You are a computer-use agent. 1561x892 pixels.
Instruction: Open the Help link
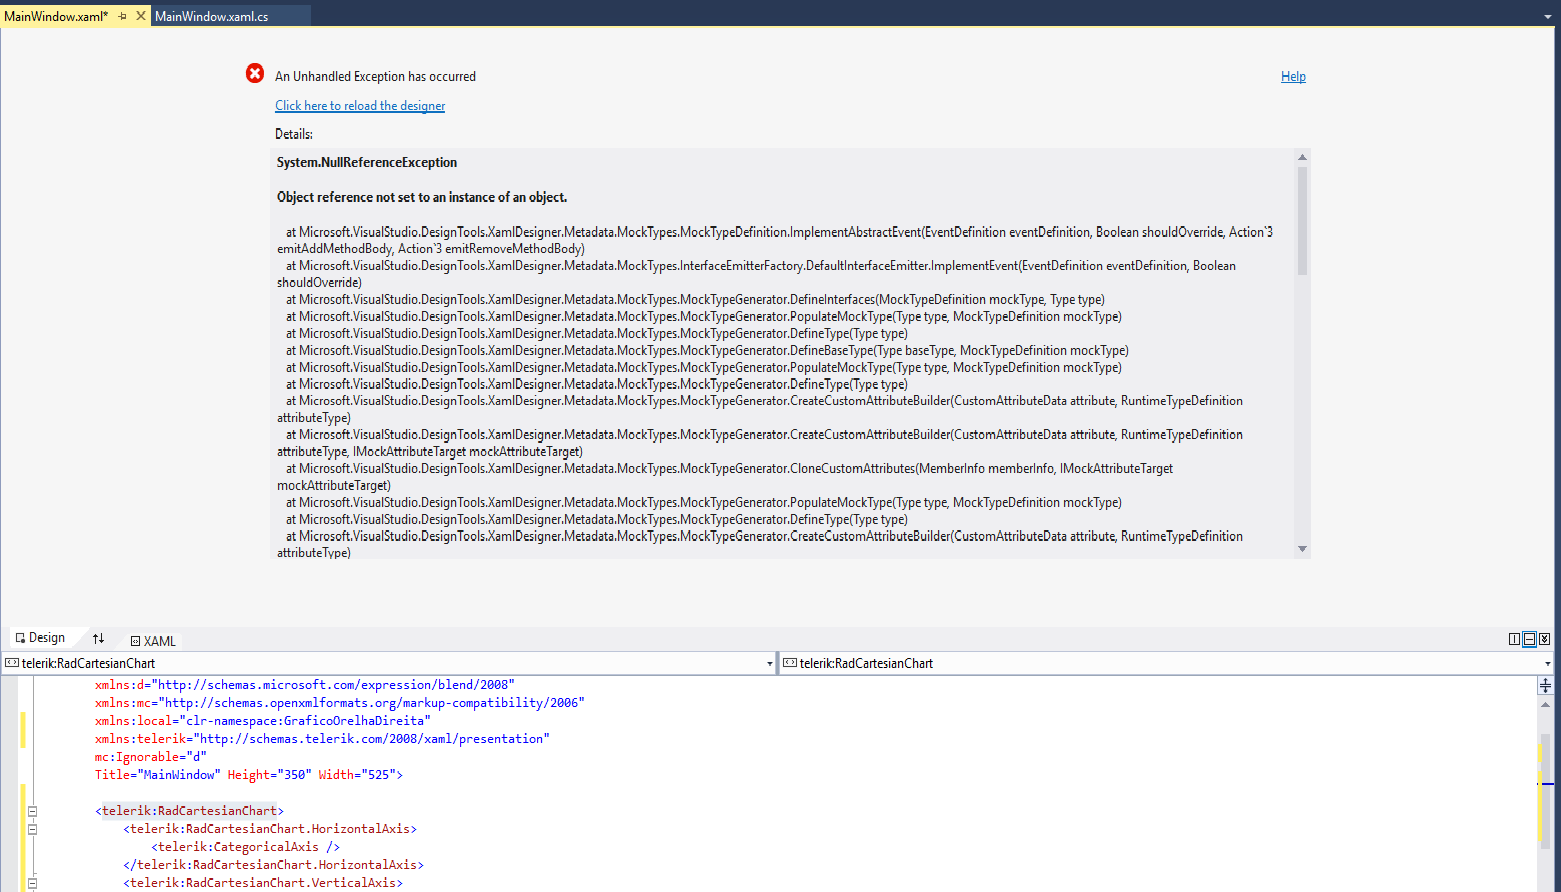[x=1293, y=76]
